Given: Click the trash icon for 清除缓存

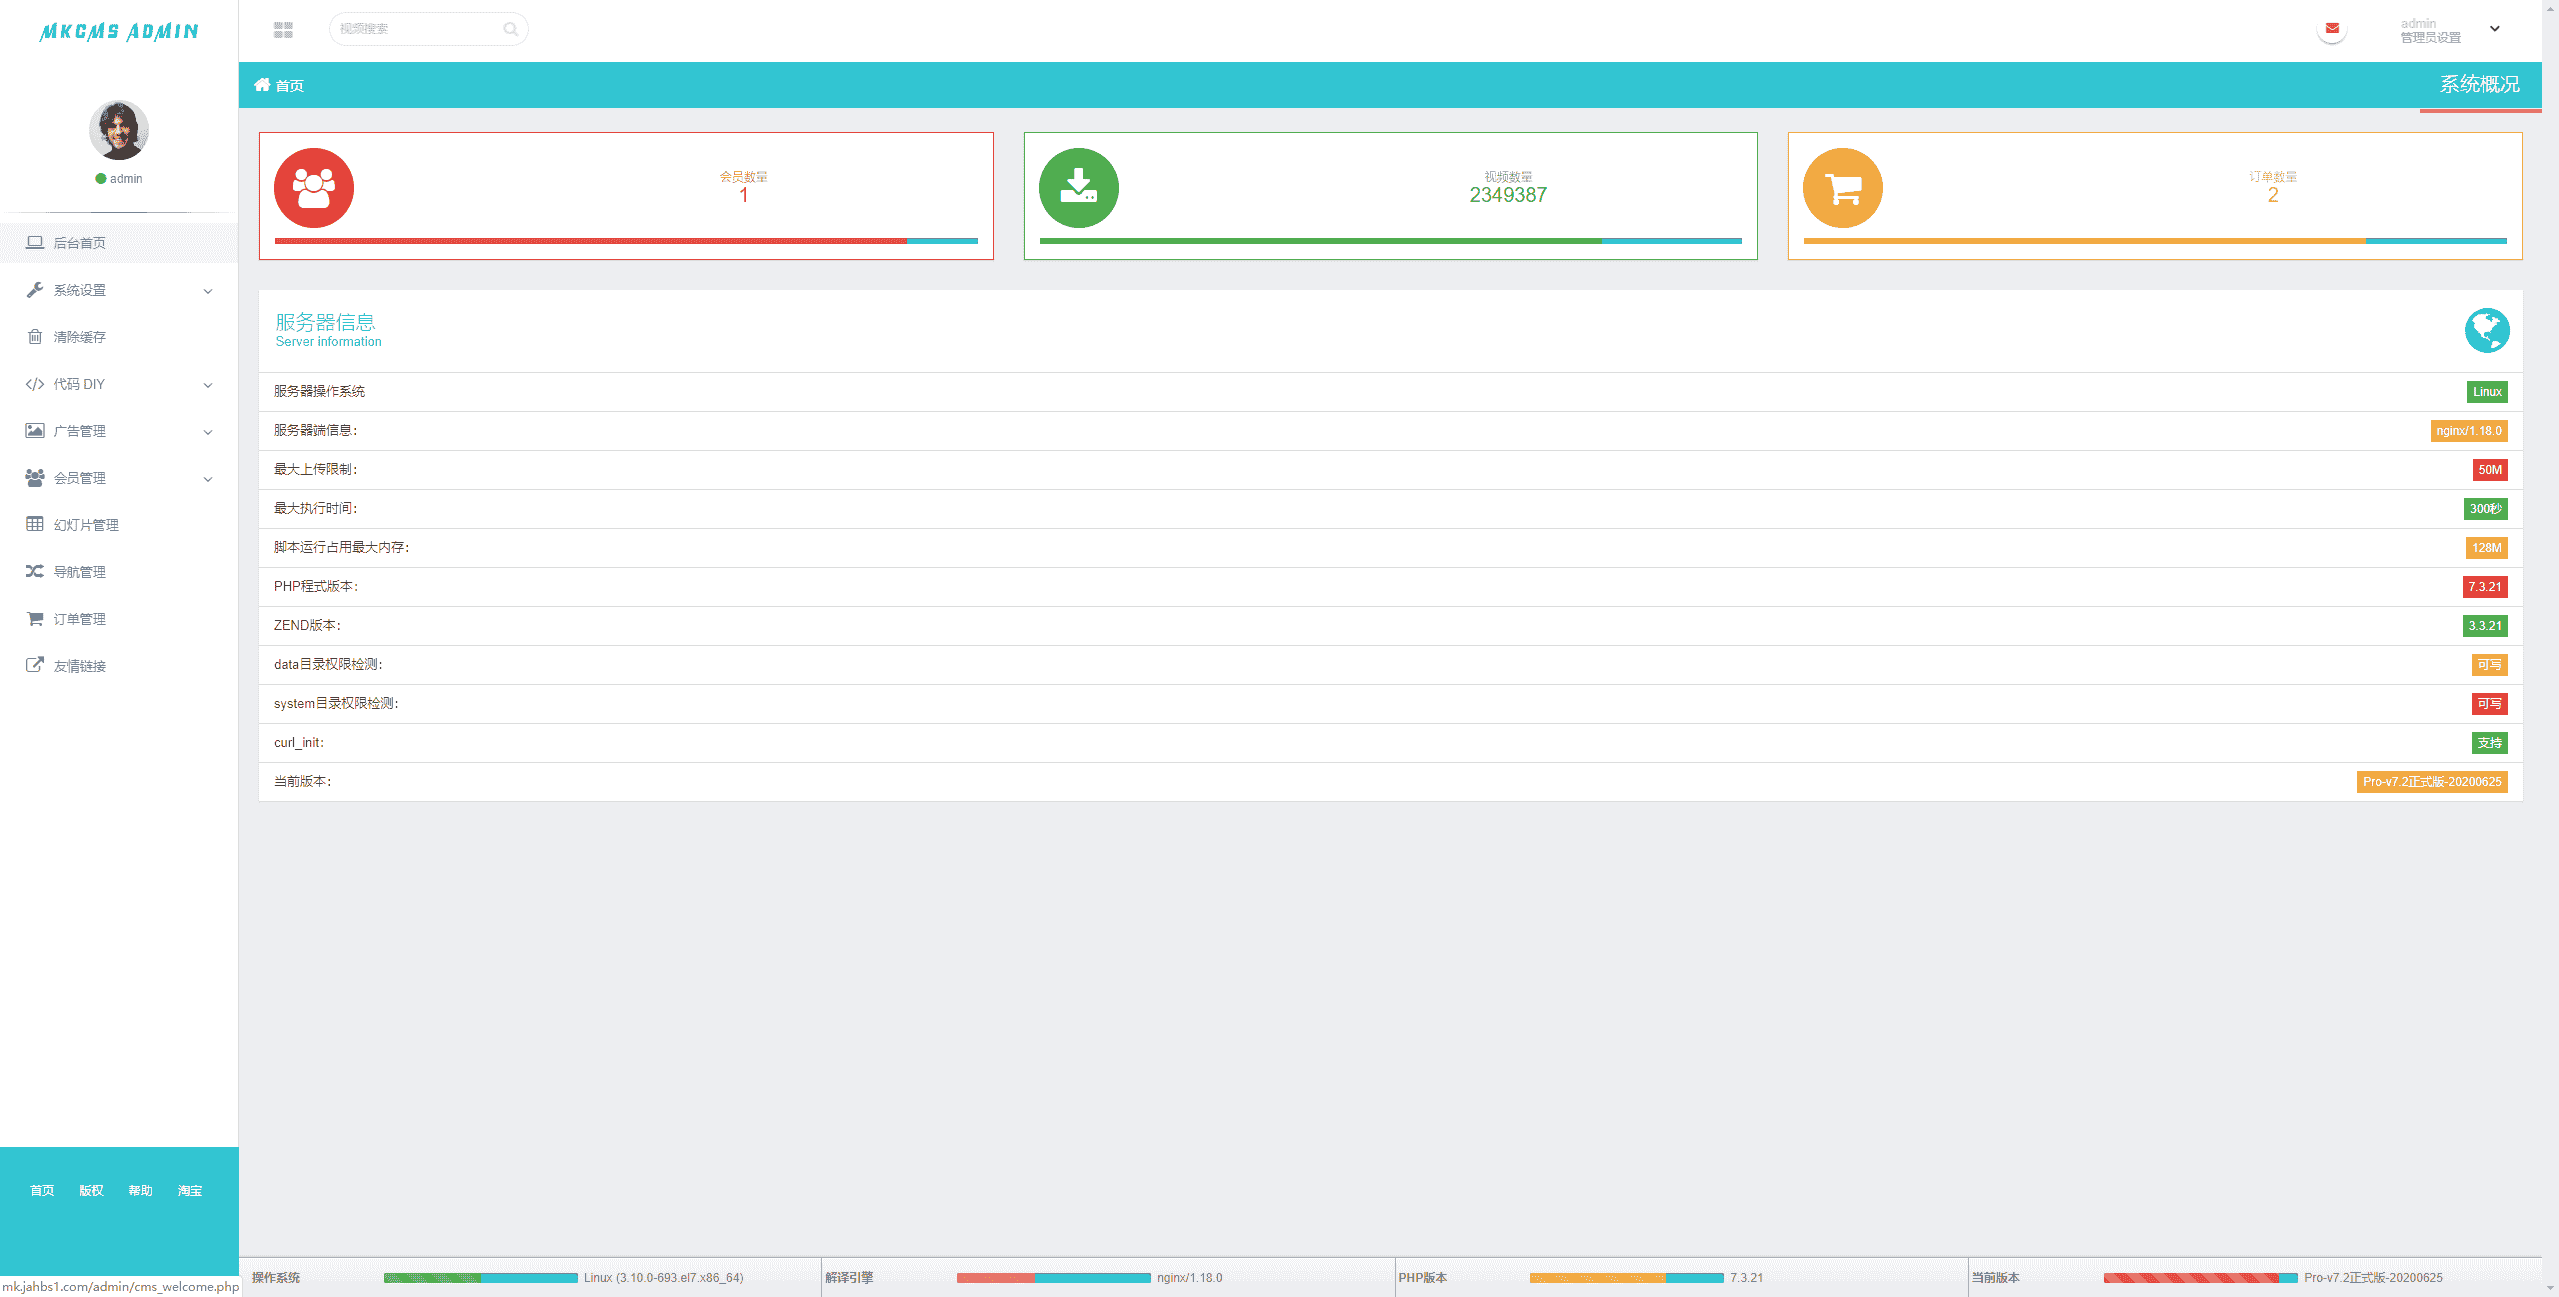Looking at the screenshot, I should coord(35,337).
